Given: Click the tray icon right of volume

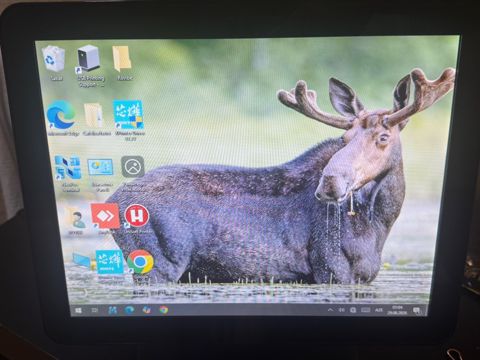Looking at the screenshot, I should (353, 310).
